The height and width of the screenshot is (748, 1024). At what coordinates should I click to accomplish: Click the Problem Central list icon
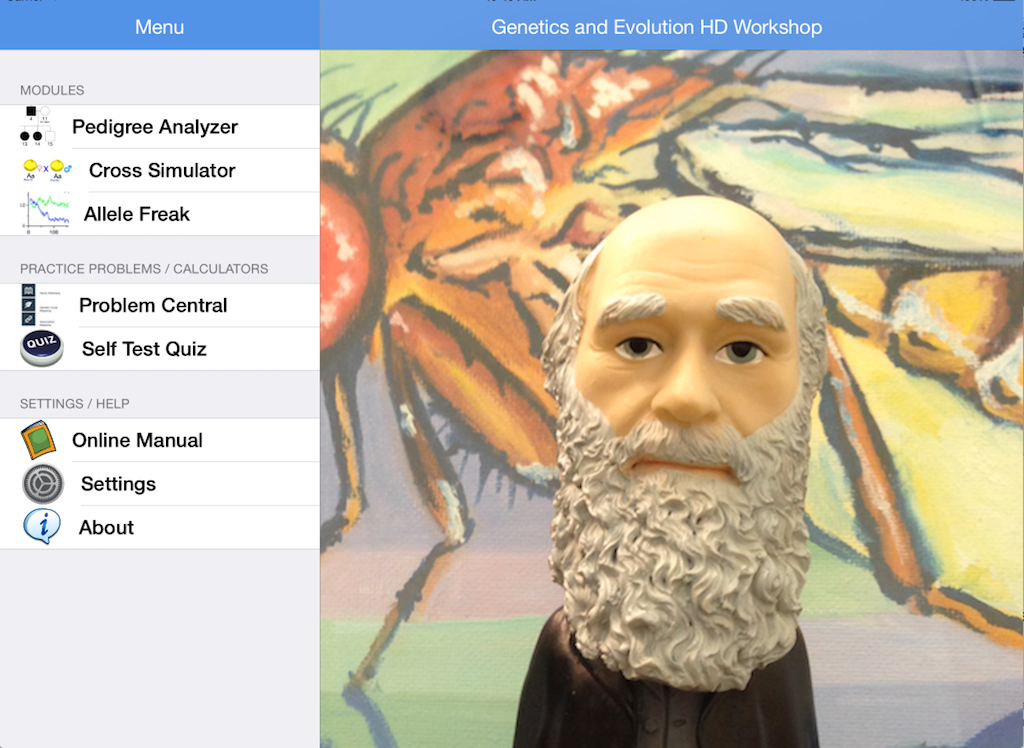[x=39, y=305]
